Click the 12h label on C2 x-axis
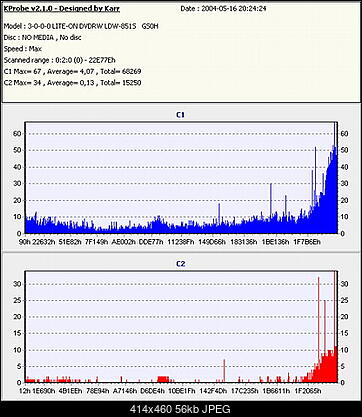The width and height of the screenshot is (362, 417). coord(25,391)
